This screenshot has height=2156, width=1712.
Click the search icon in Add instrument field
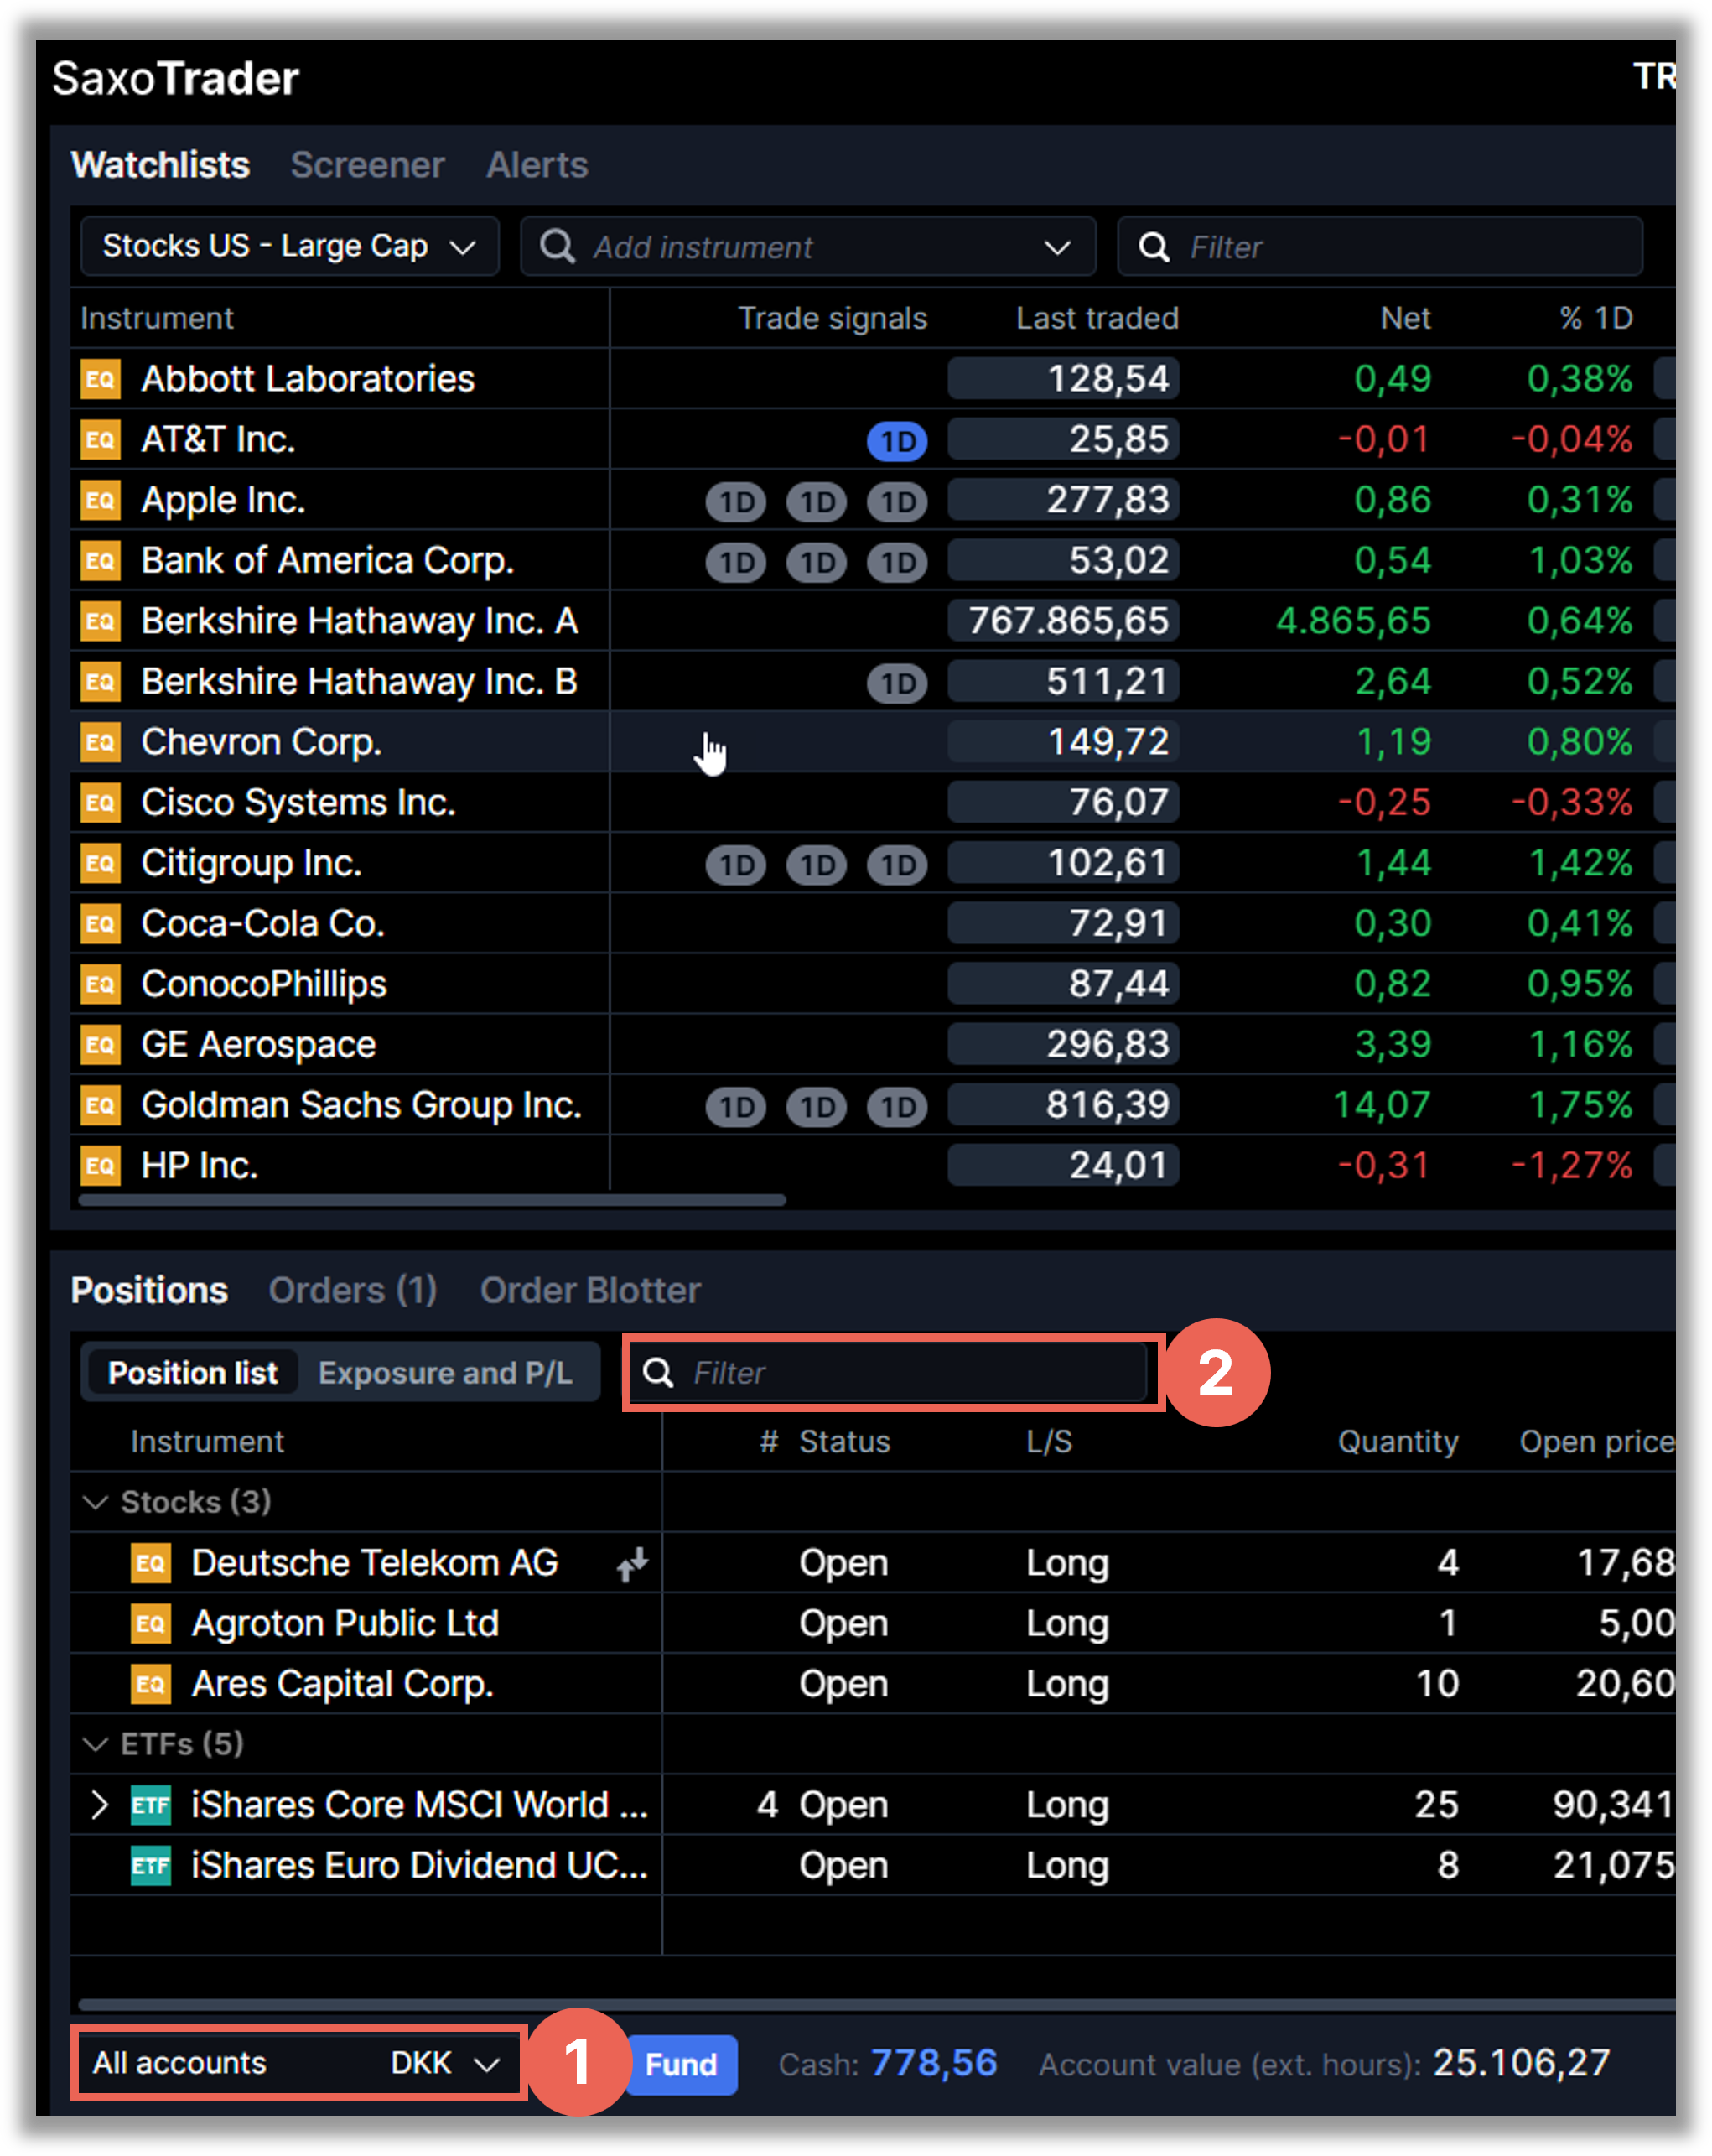tap(557, 246)
